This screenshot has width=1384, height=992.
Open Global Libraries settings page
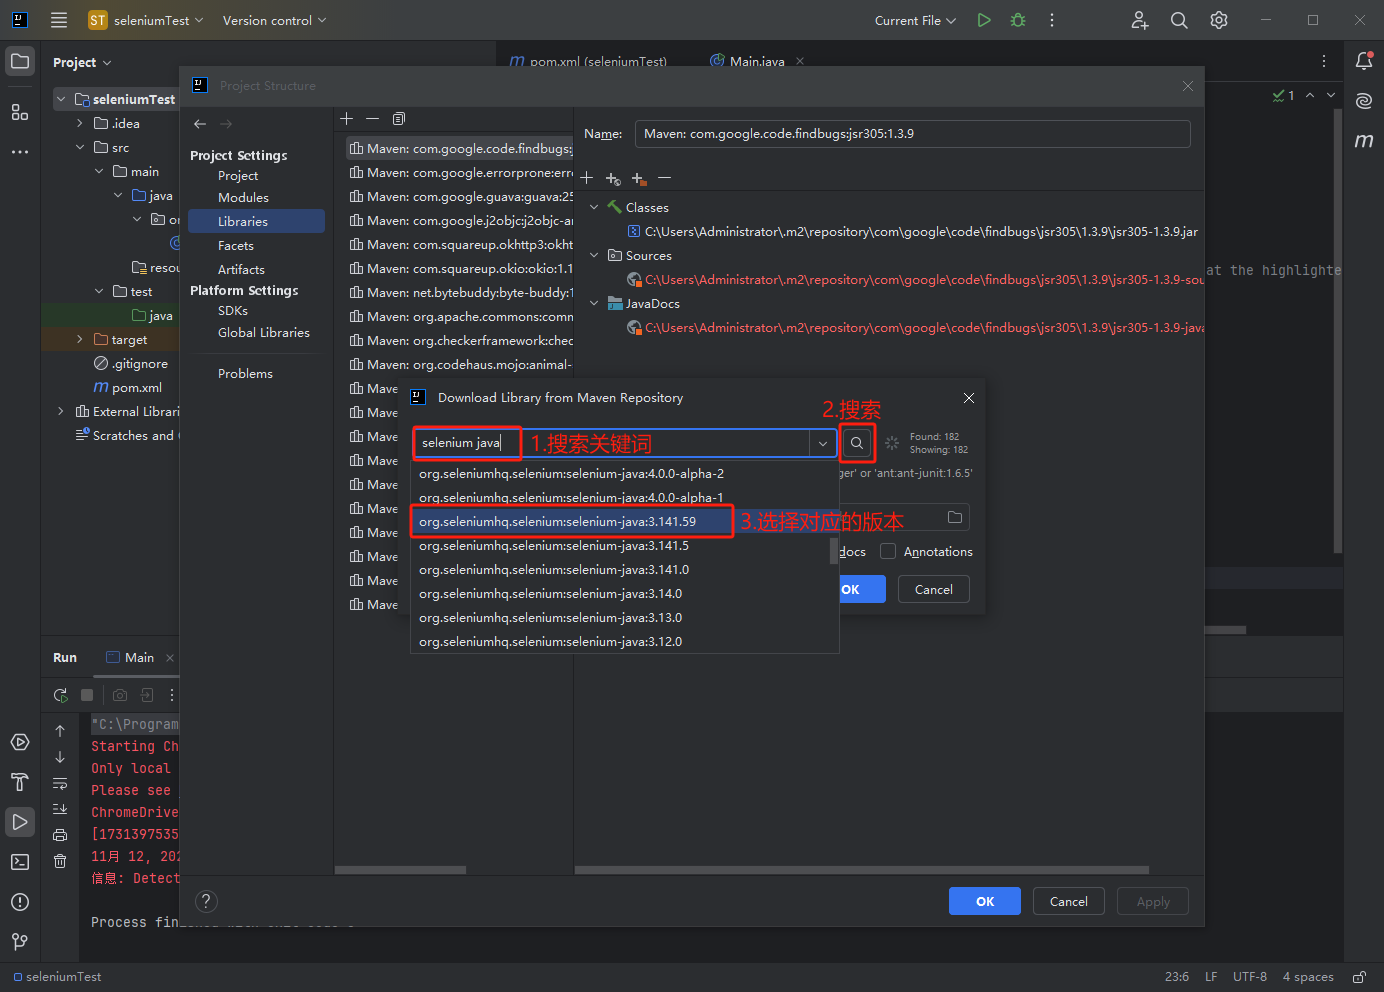[264, 333]
